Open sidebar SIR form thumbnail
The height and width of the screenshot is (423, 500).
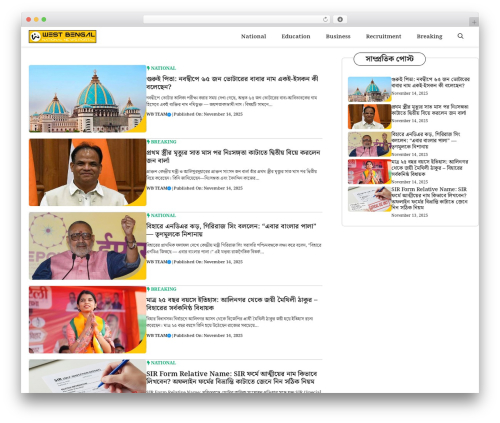point(370,199)
